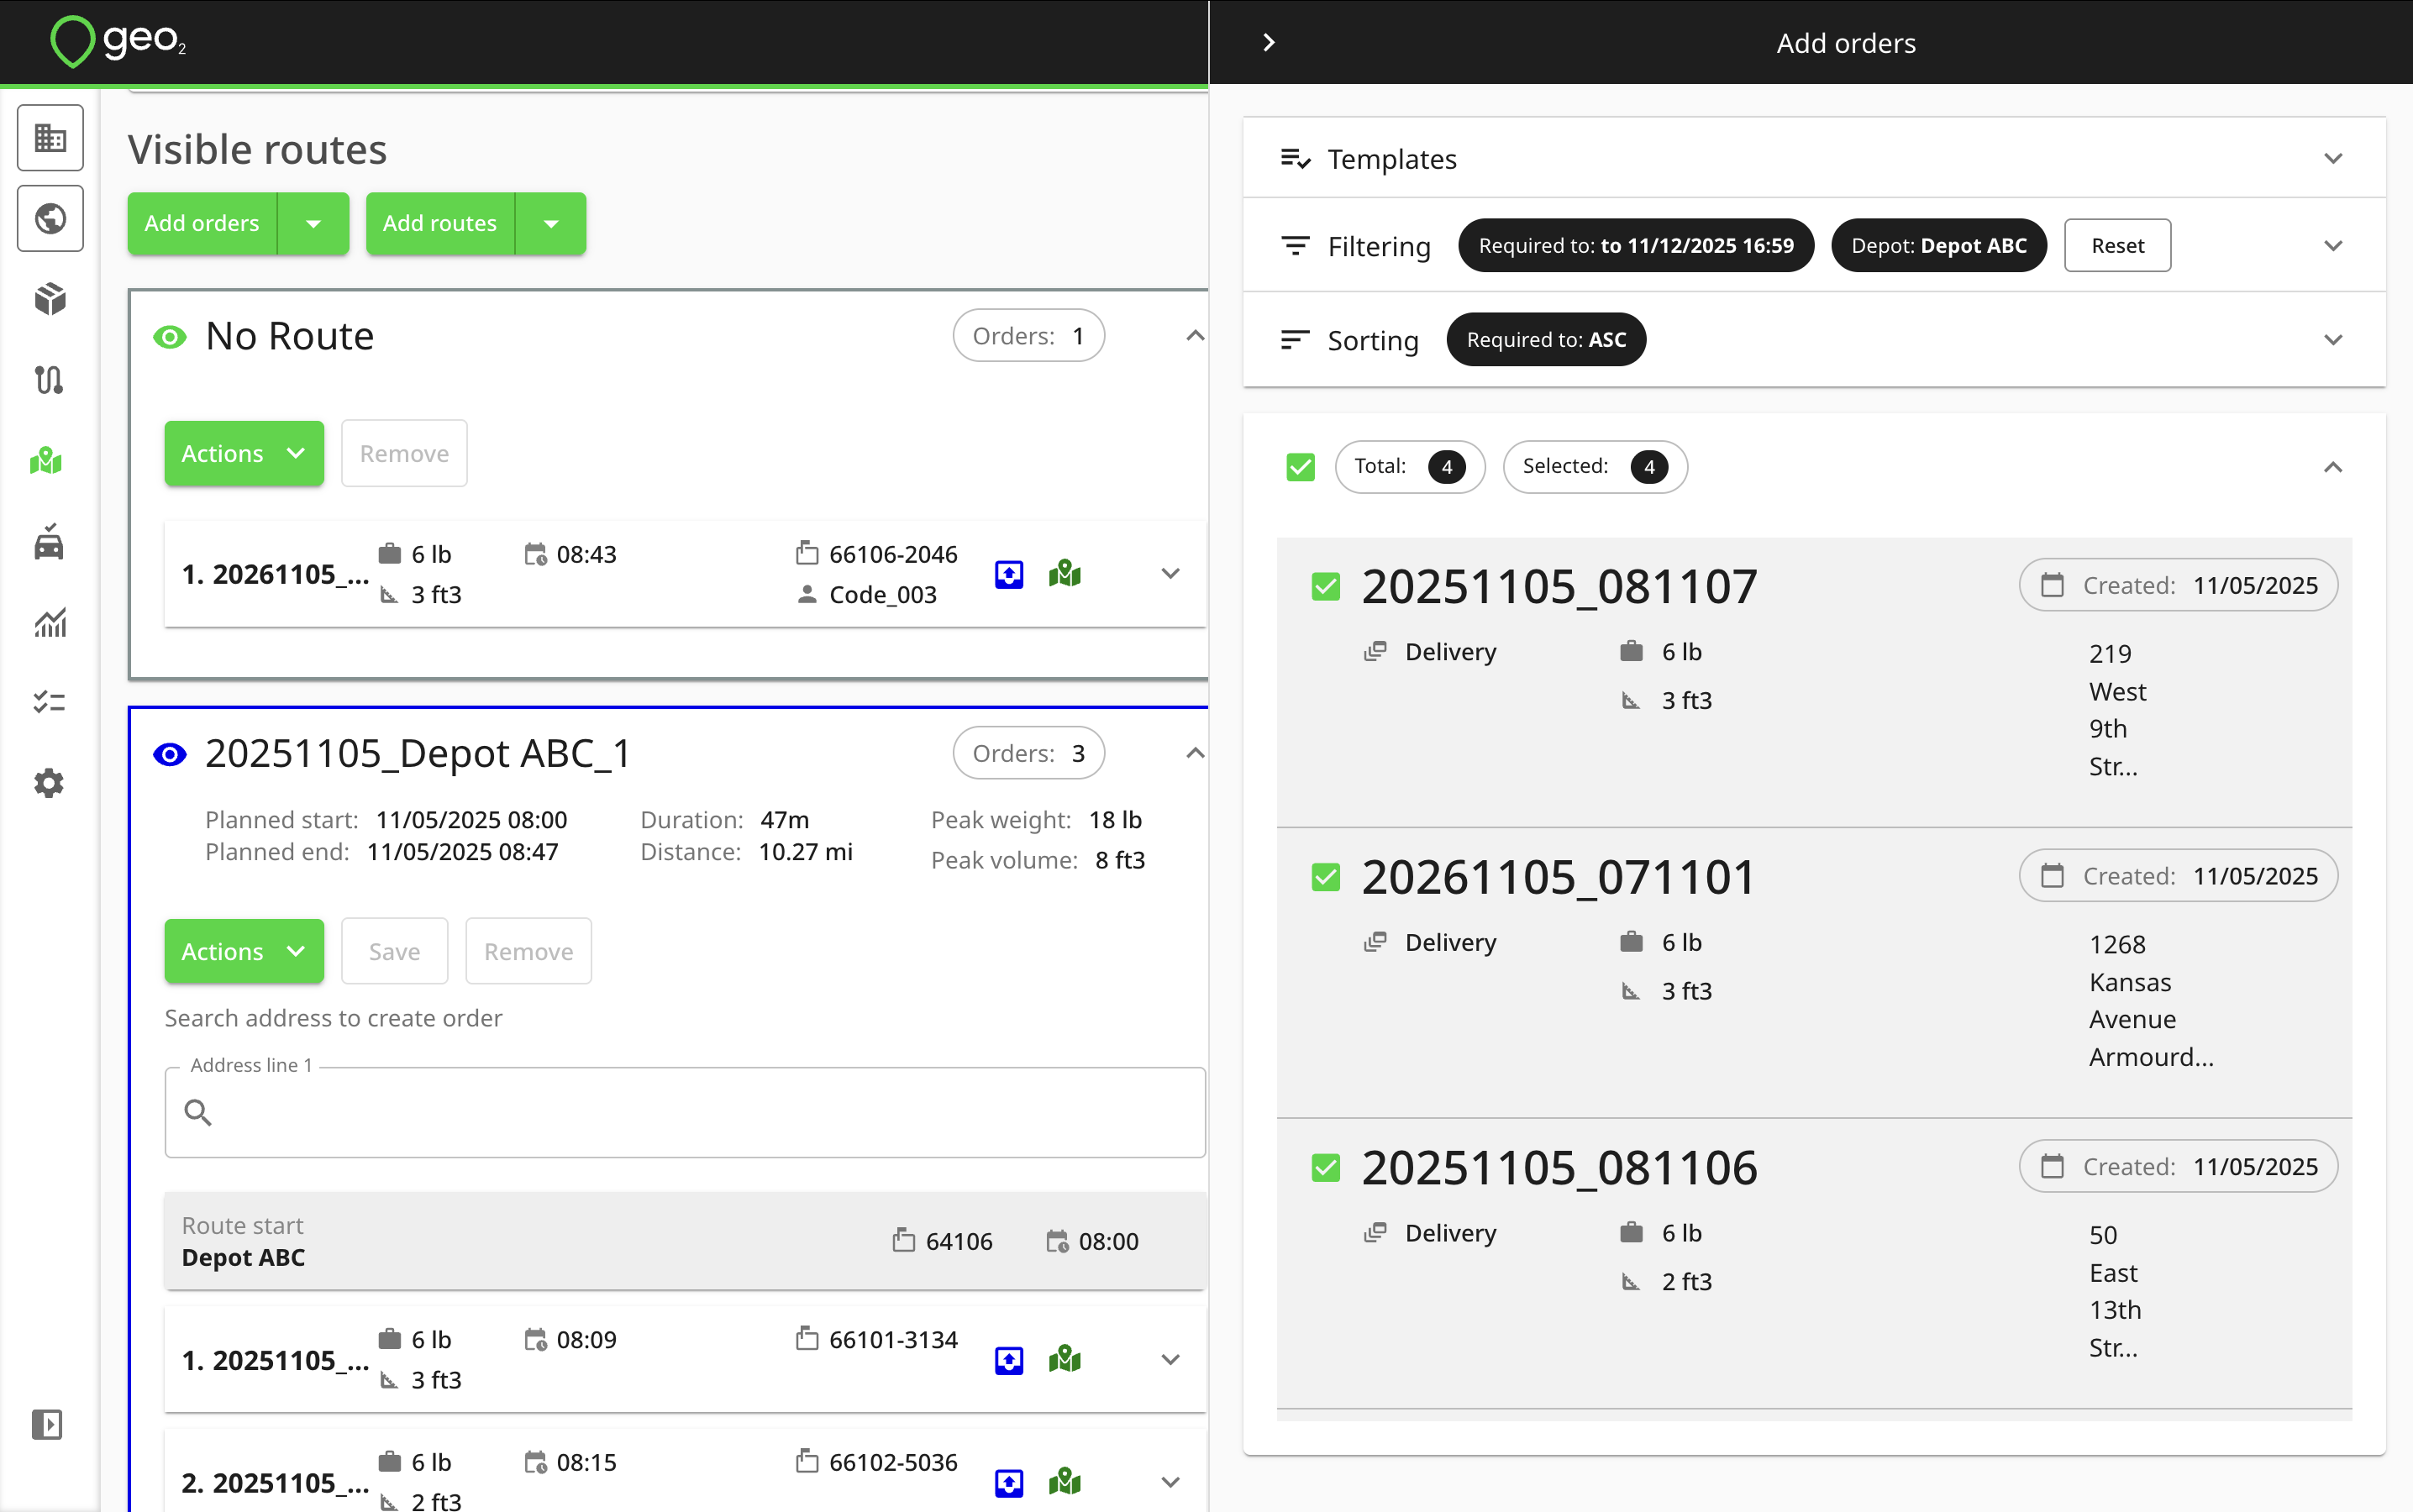Click map icon for route order at 08:09
The width and height of the screenshot is (2413, 1512).
(1065, 1360)
